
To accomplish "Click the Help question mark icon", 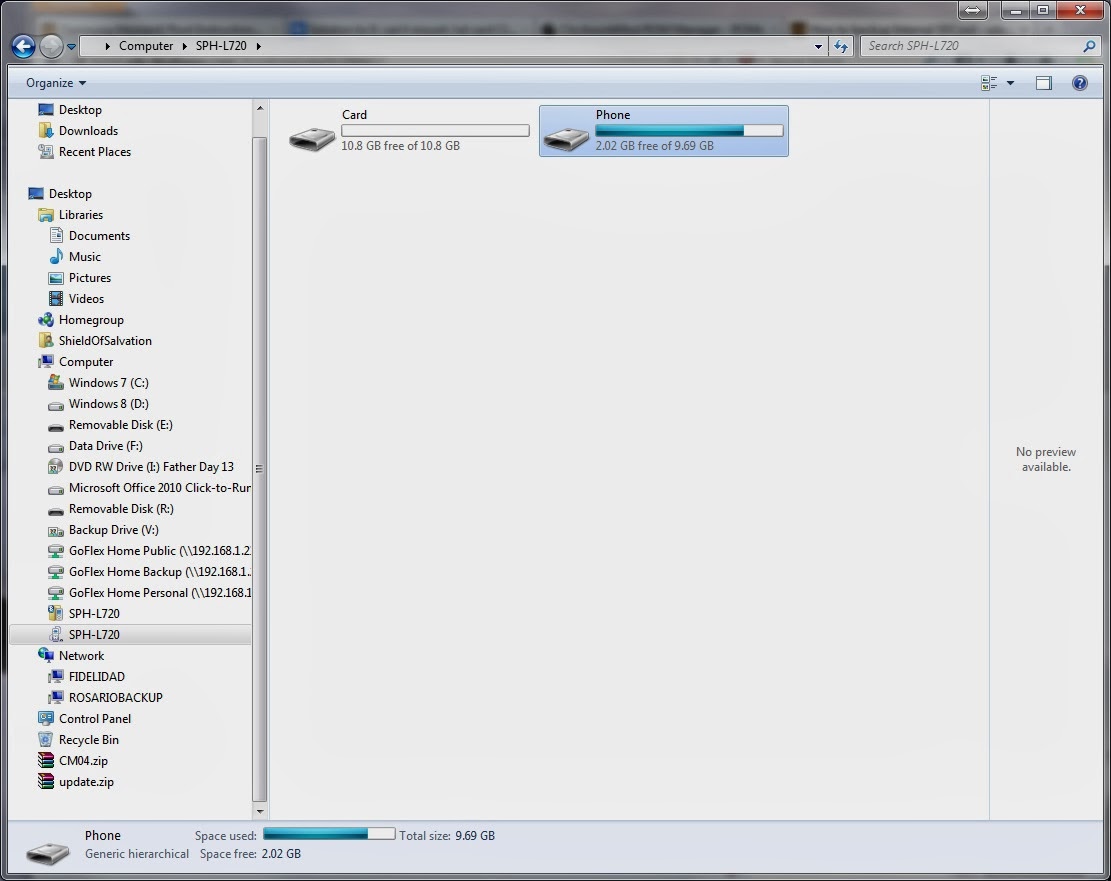I will coord(1079,83).
